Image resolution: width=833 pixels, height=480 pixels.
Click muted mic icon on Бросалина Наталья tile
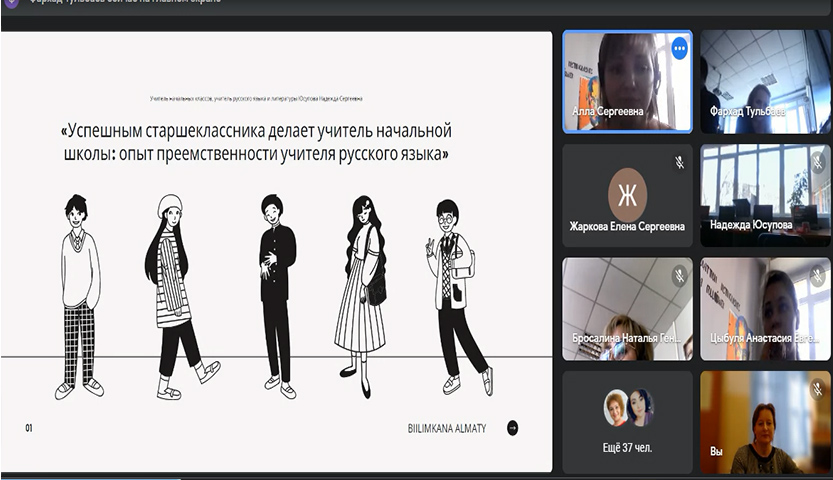[680, 274]
